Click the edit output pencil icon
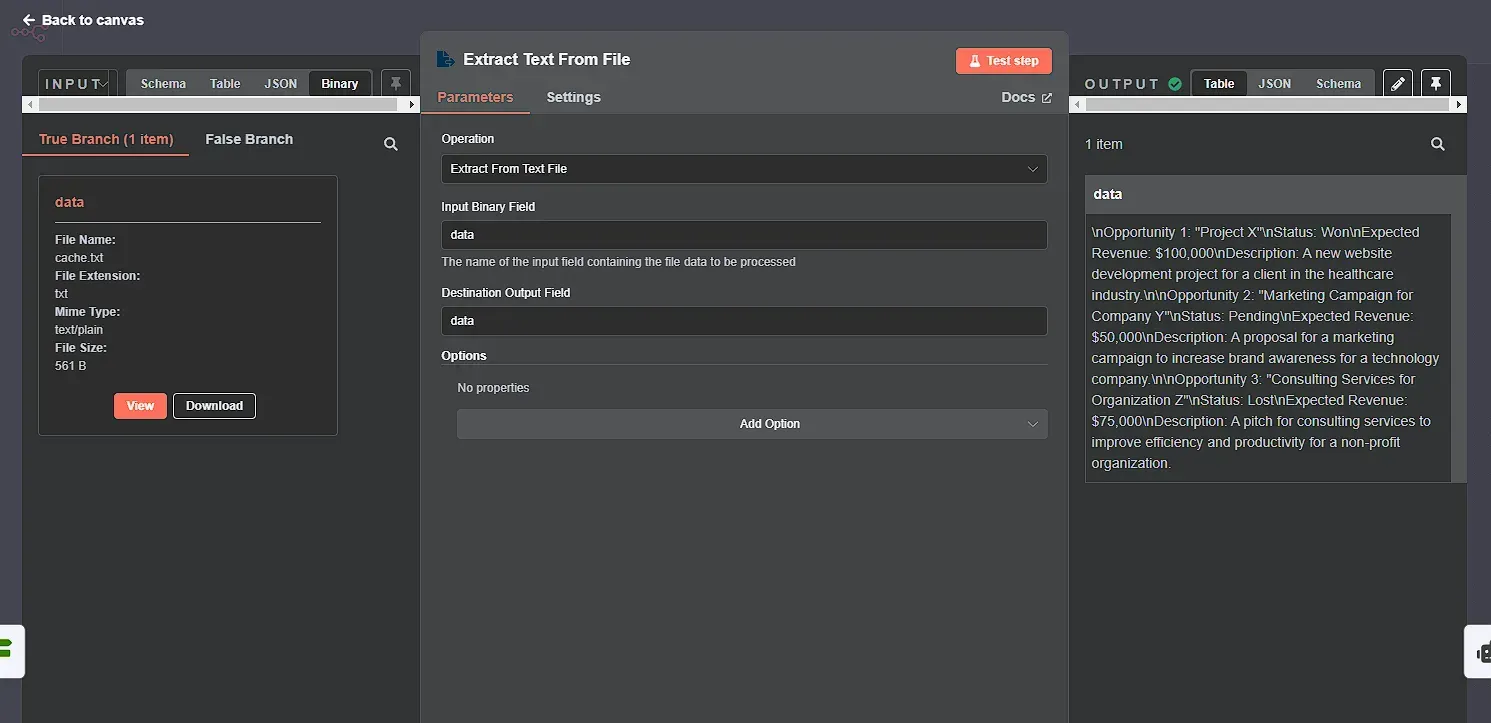Viewport: 1491px width, 723px height. pyautogui.click(x=1397, y=83)
